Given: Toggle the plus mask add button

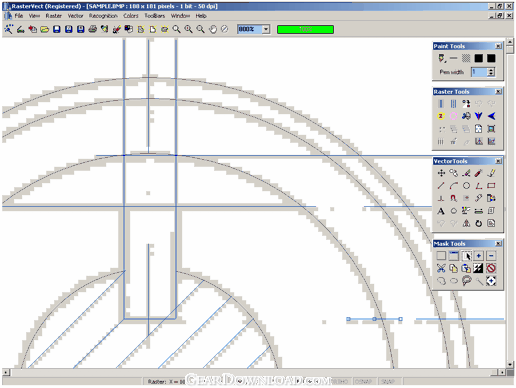Looking at the screenshot, I should 479,256.
